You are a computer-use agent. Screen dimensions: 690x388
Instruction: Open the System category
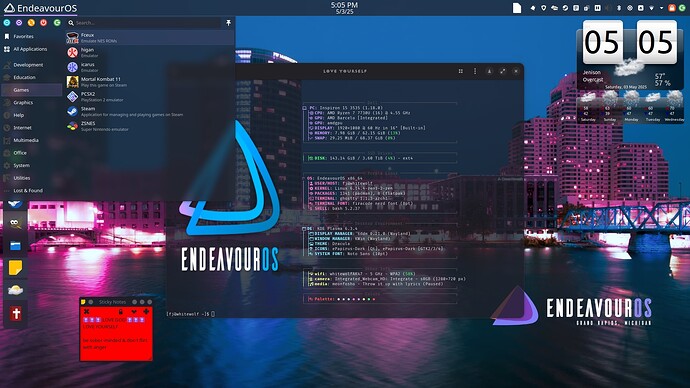(x=32, y=165)
